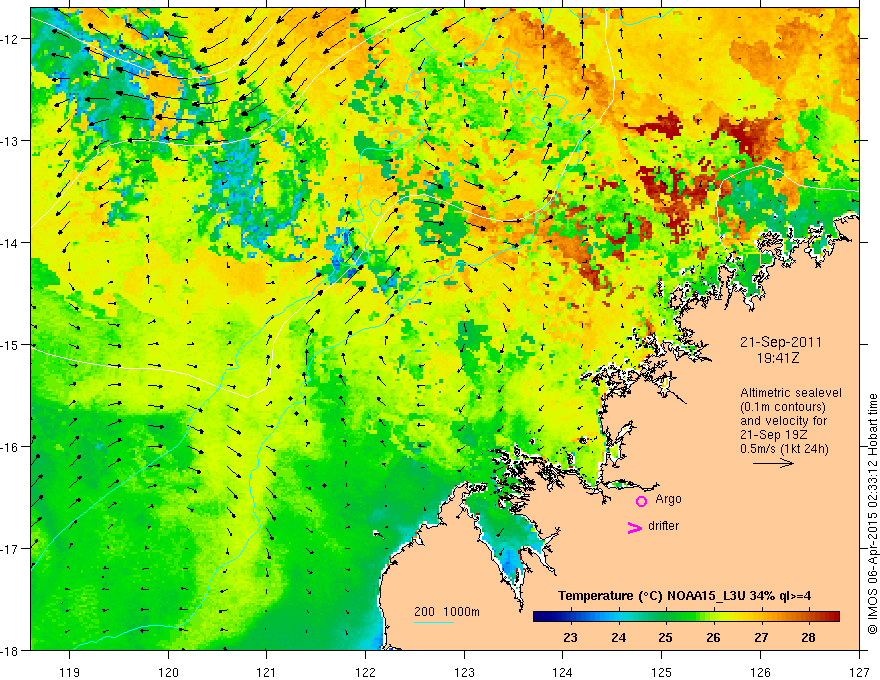Click the 23 colorbar tick label

[570, 638]
